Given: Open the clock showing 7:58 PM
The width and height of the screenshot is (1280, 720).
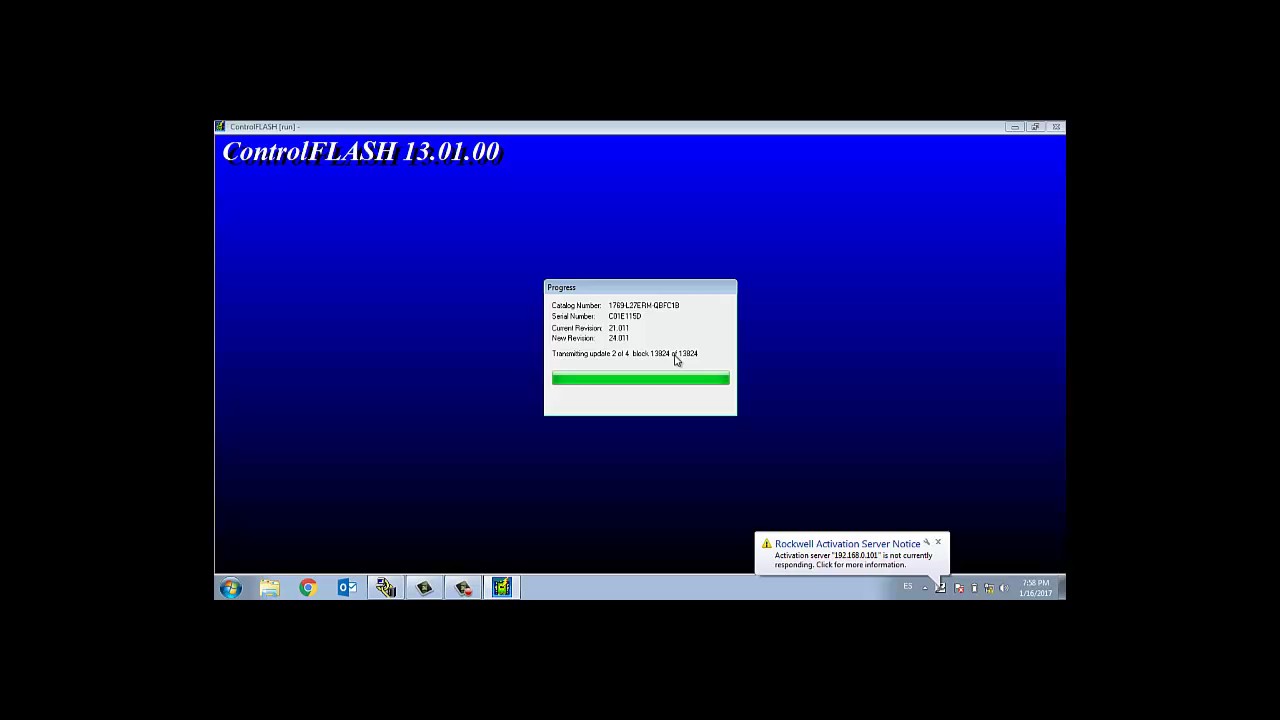Looking at the screenshot, I should [x=1036, y=588].
